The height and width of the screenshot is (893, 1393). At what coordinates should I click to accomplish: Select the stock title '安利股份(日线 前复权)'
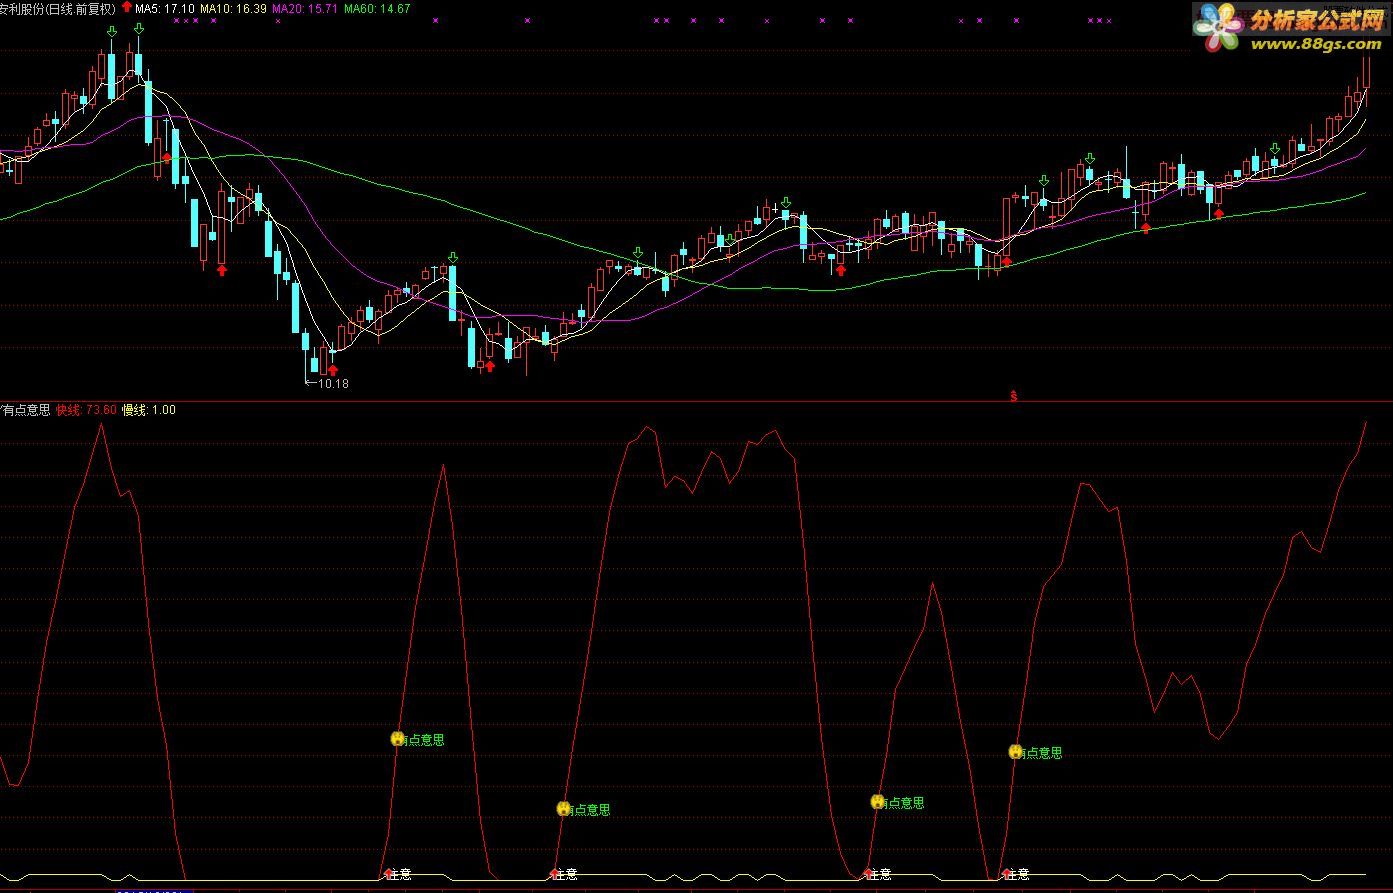click(58, 8)
